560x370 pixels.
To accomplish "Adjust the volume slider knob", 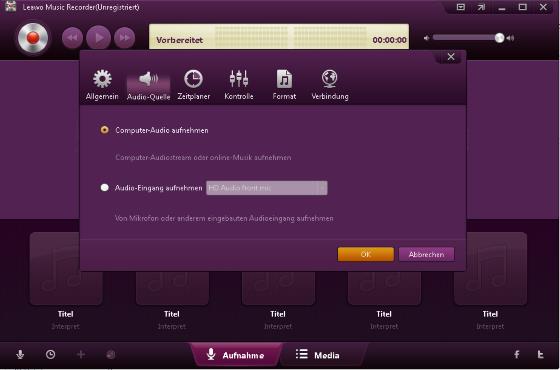I will point(499,38).
